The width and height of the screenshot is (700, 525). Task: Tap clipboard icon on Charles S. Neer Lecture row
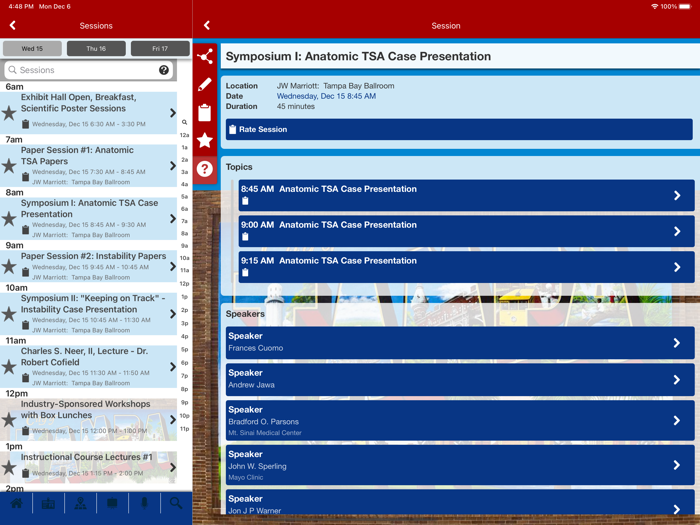tap(25, 378)
